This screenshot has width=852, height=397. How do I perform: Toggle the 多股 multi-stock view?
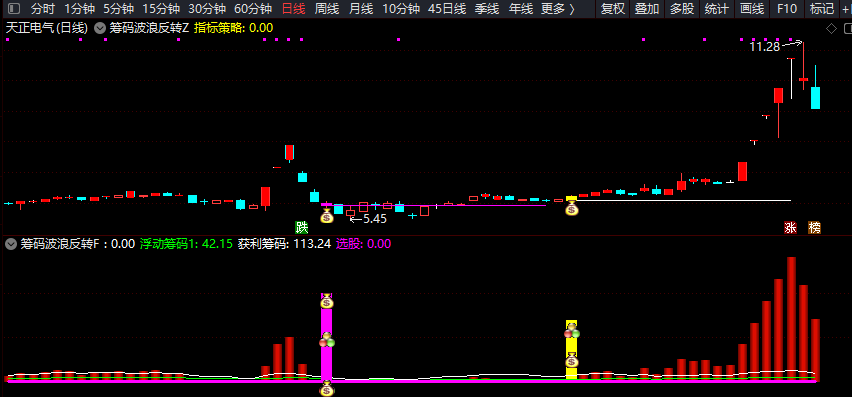pos(682,9)
